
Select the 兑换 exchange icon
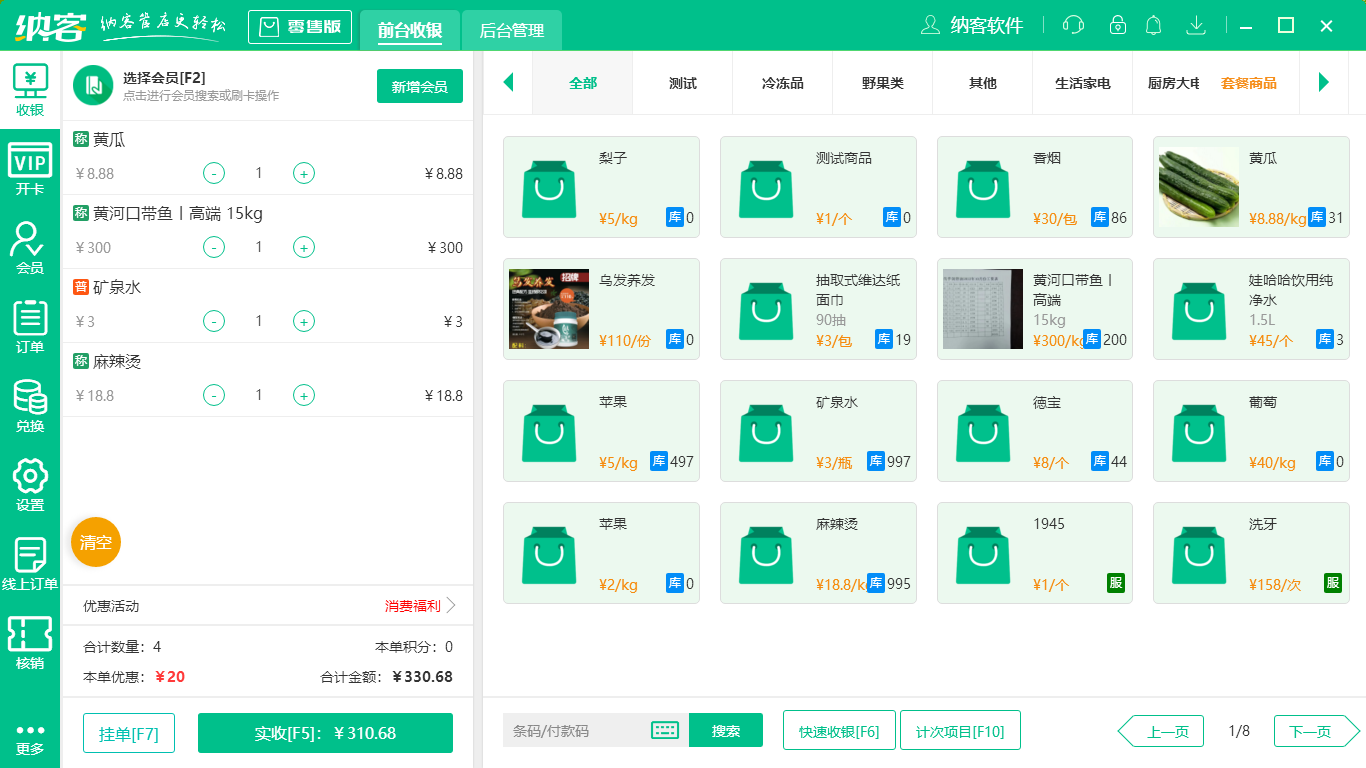[30, 405]
